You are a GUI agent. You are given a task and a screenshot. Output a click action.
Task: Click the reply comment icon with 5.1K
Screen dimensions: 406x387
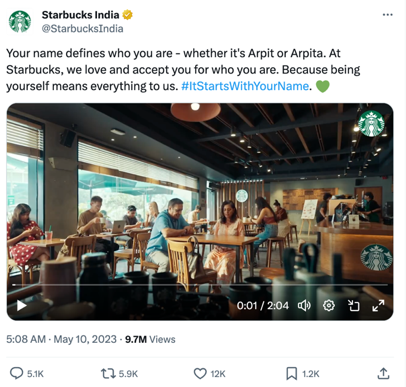coord(17,373)
